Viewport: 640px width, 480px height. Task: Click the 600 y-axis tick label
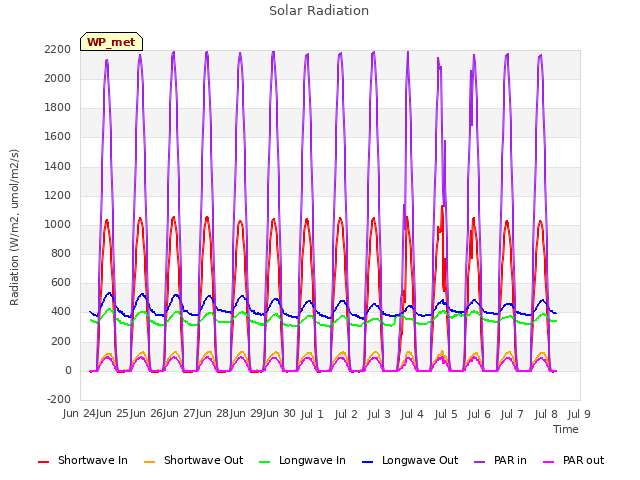pos(61,283)
